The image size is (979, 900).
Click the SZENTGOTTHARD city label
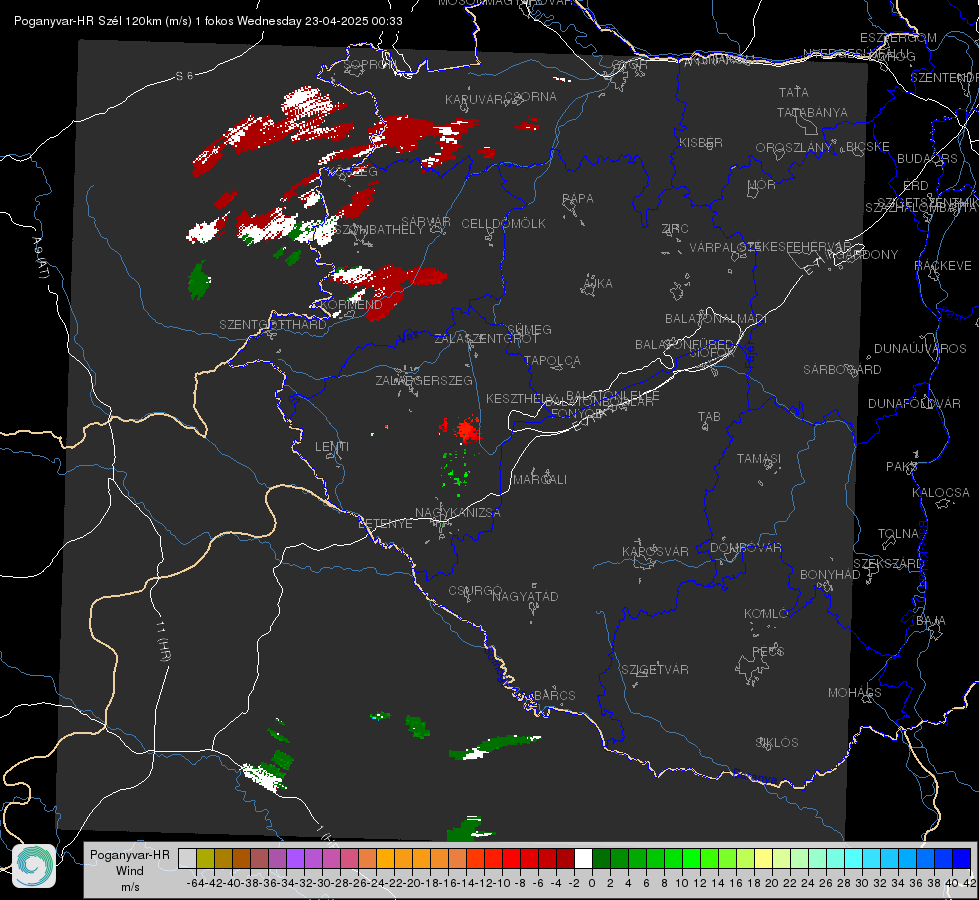[x=273, y=325]
